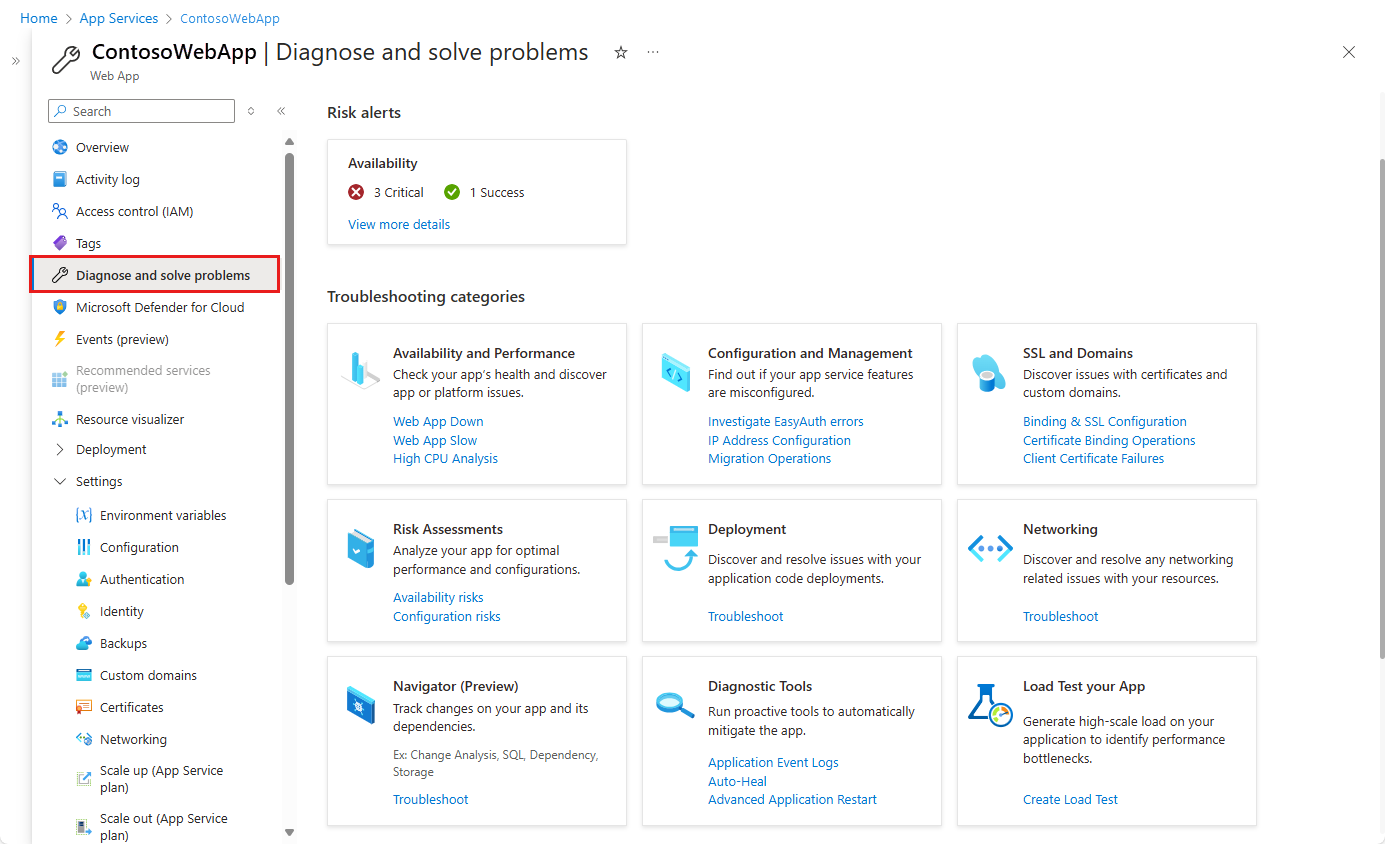Click the sidebar Search input field
This screenshot has width=1385, height=844.
coord(141,111)
